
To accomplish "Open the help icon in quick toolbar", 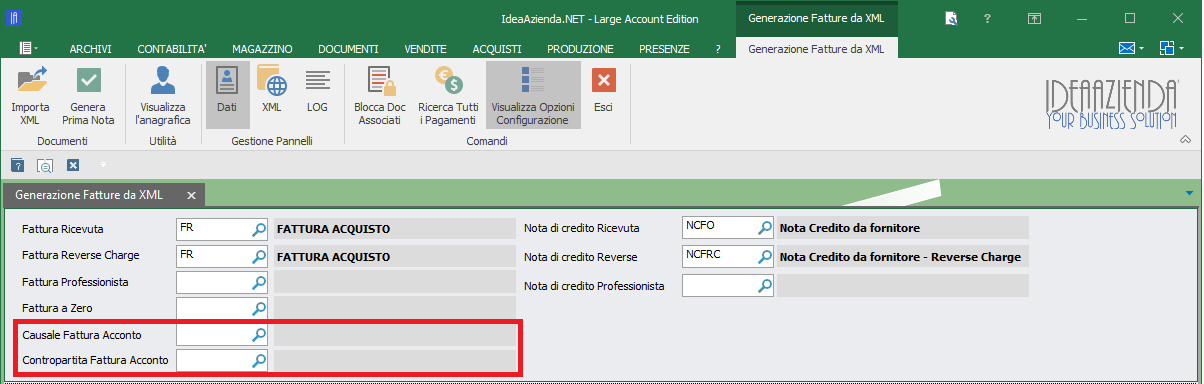I will click(x=17, y=165).
